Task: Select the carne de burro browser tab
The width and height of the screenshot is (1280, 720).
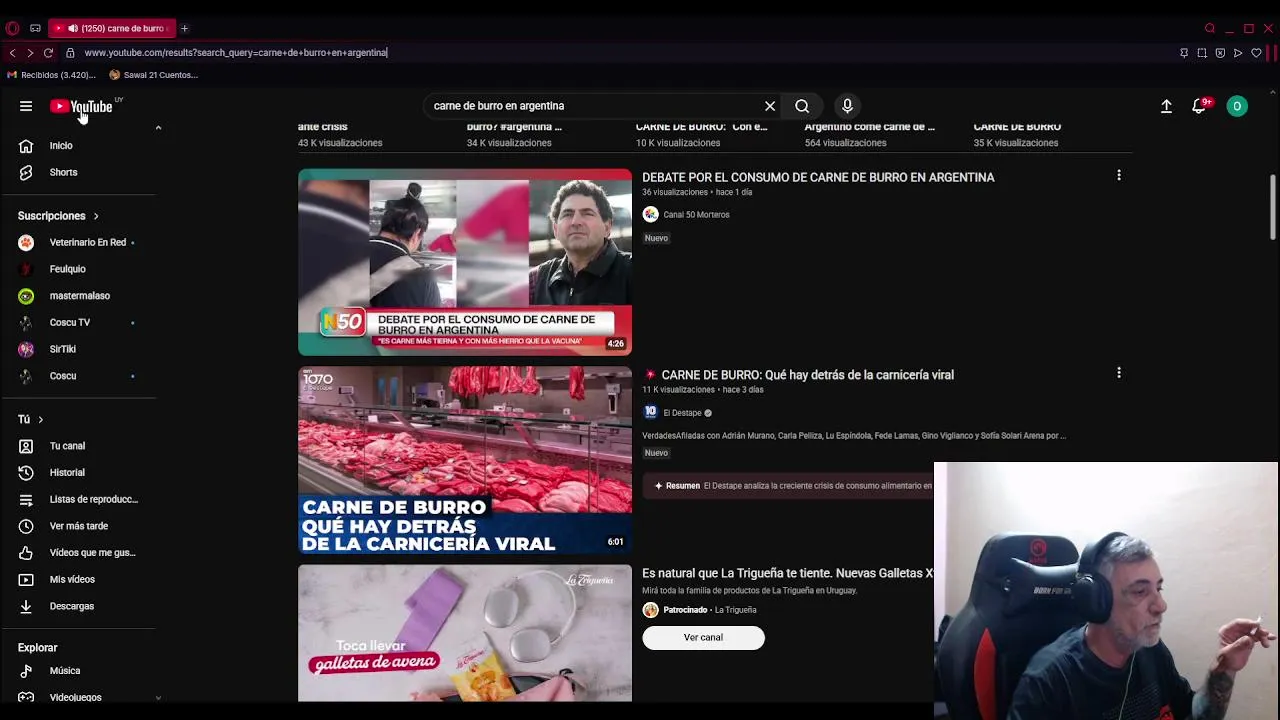Action: coord(113,28)
